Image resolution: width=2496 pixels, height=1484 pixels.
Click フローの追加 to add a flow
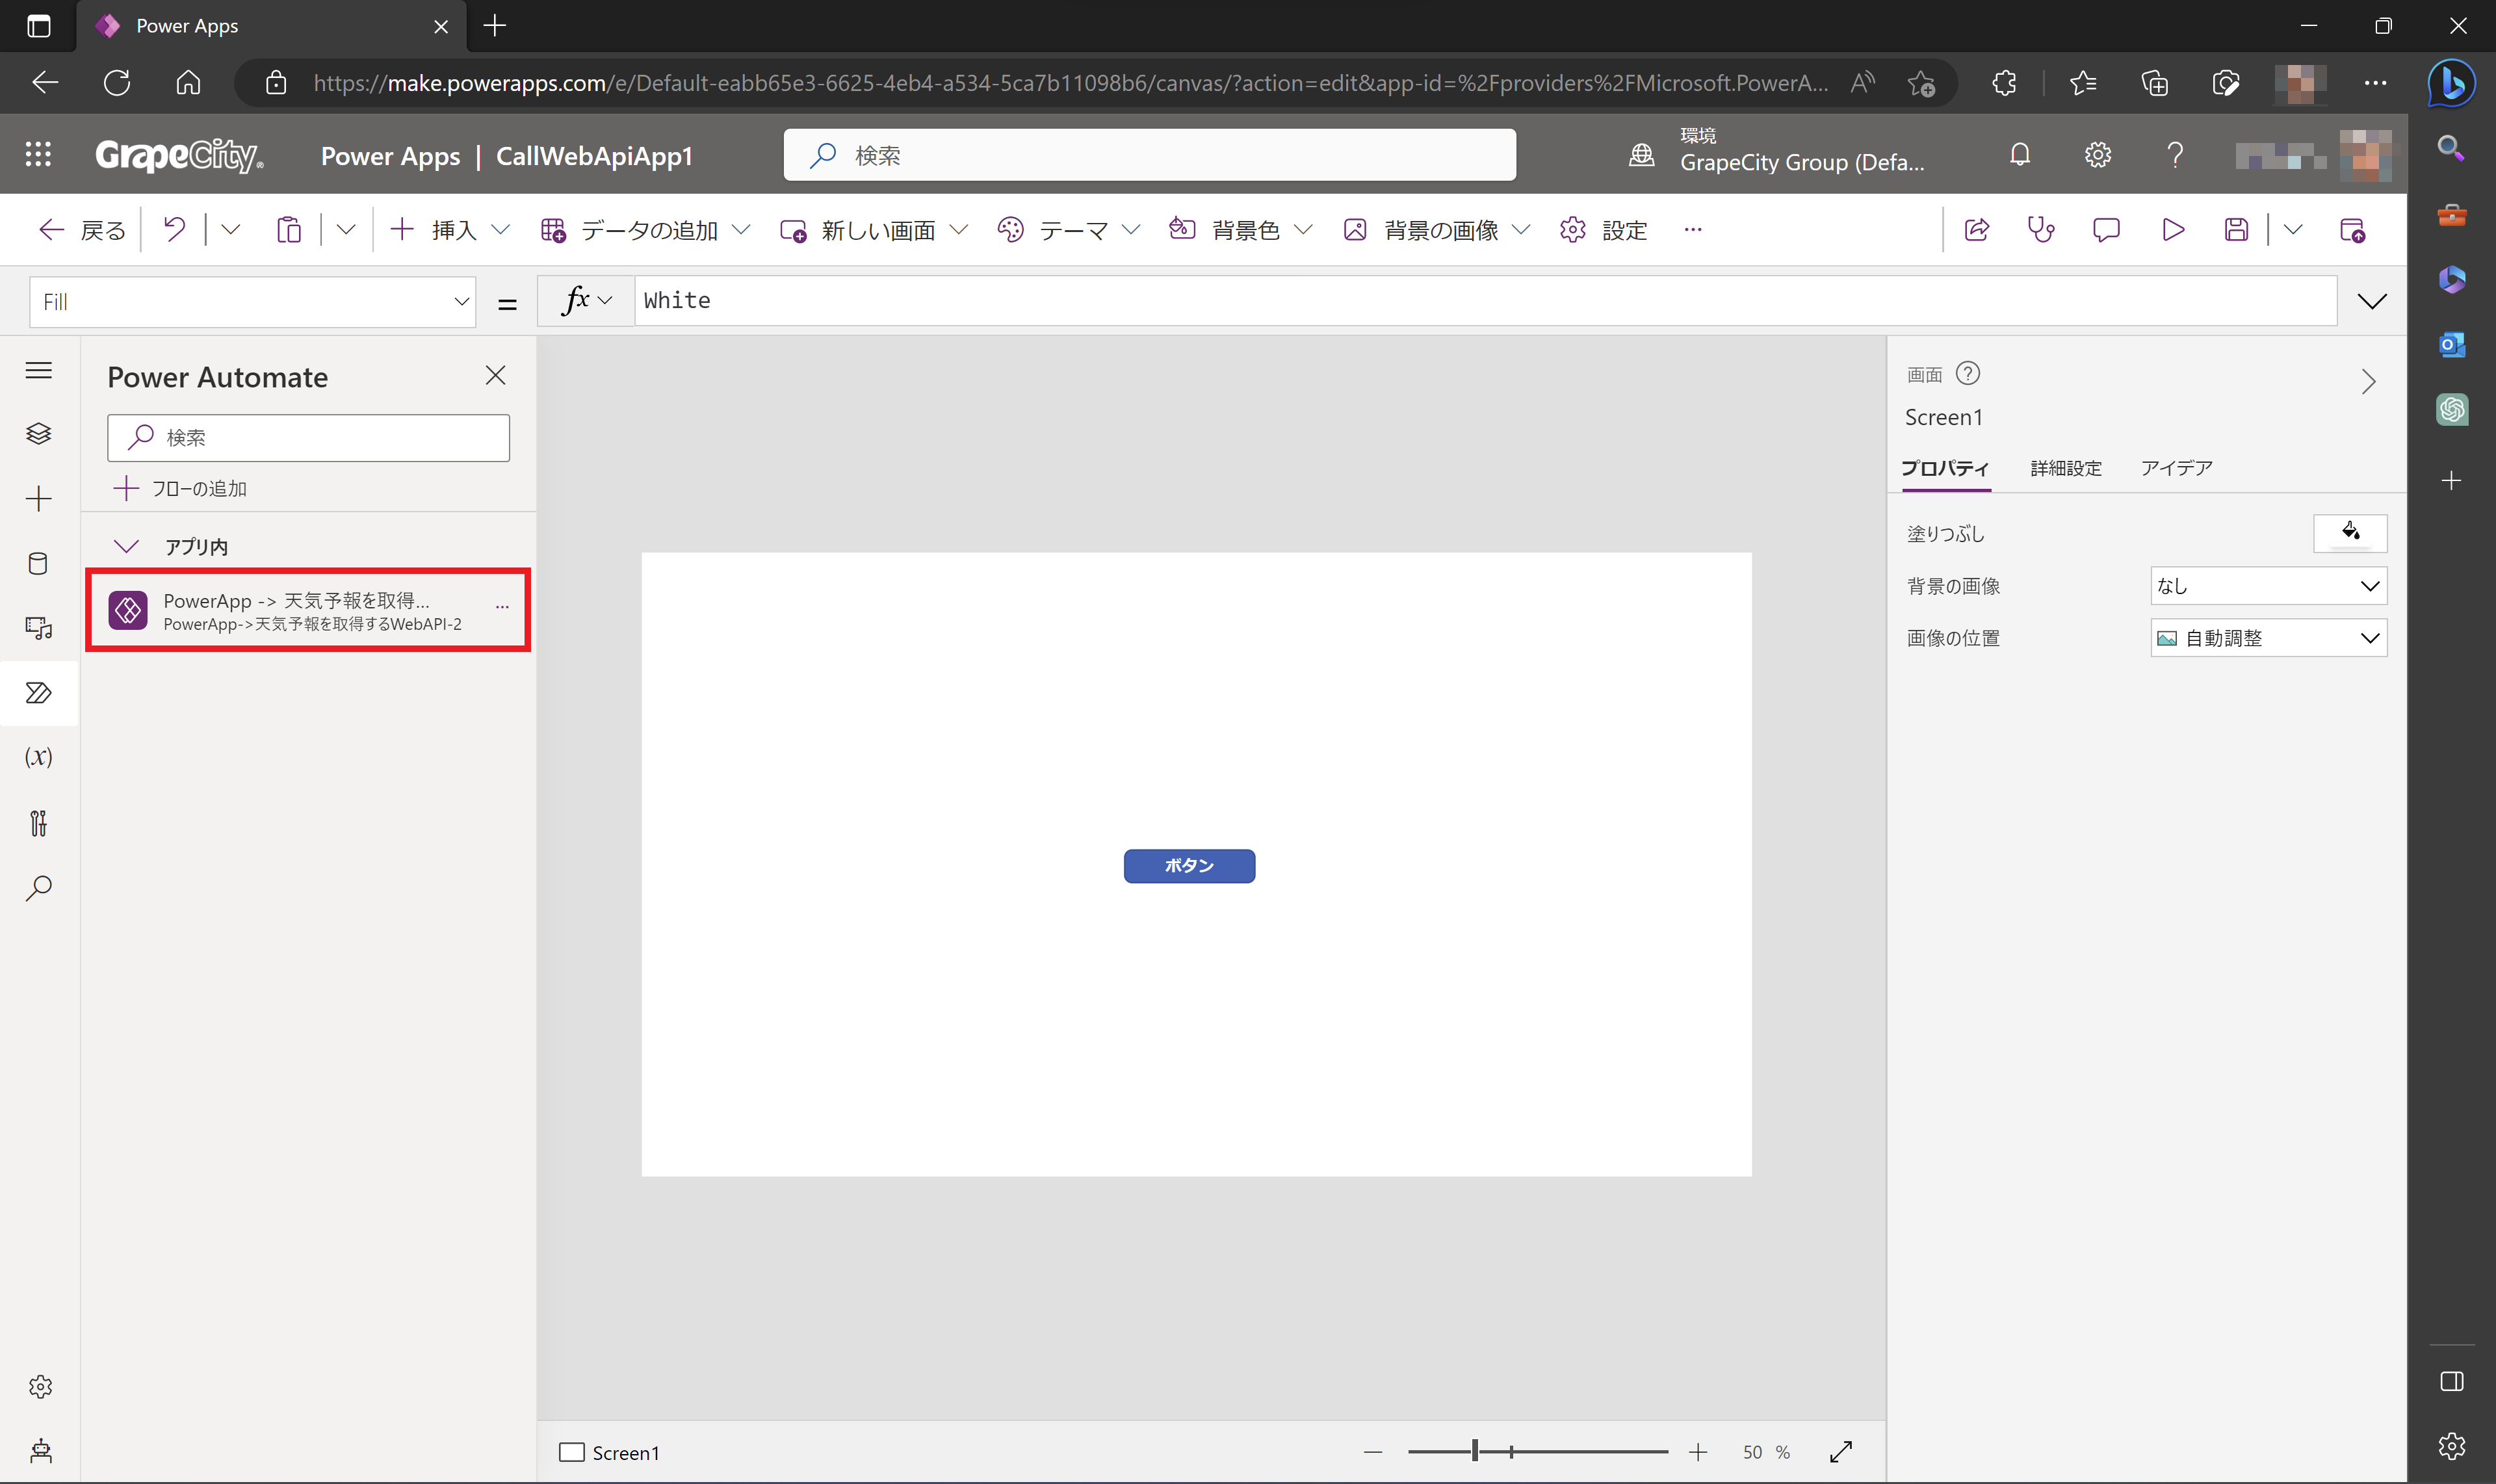pos(181,489)
